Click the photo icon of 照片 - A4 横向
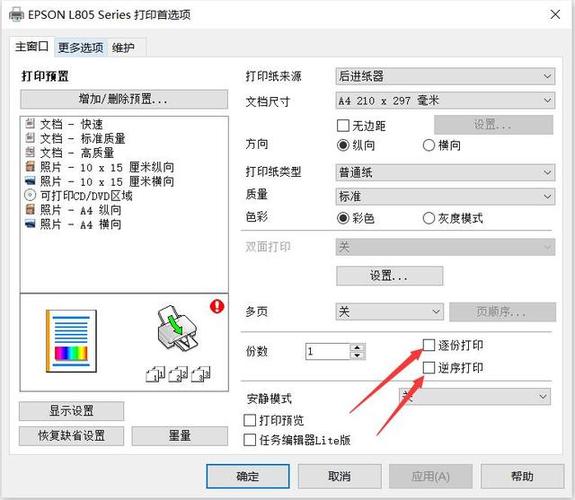Screen dimensions: 575x500 point(30,224)
